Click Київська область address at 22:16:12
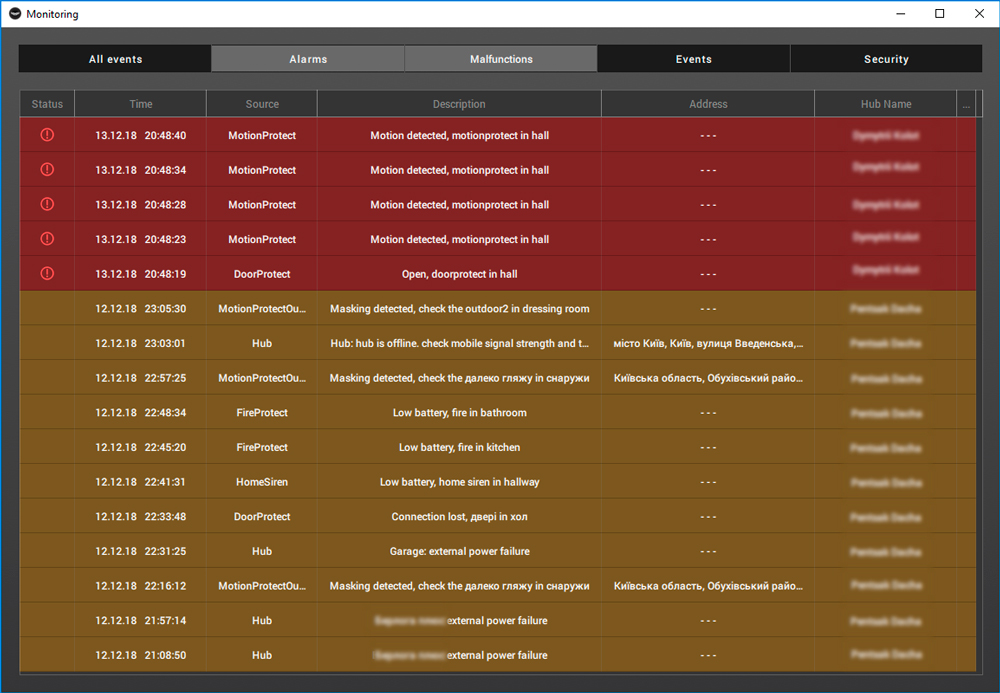Viewport: 1000px width, 693px height. [708, 586]
